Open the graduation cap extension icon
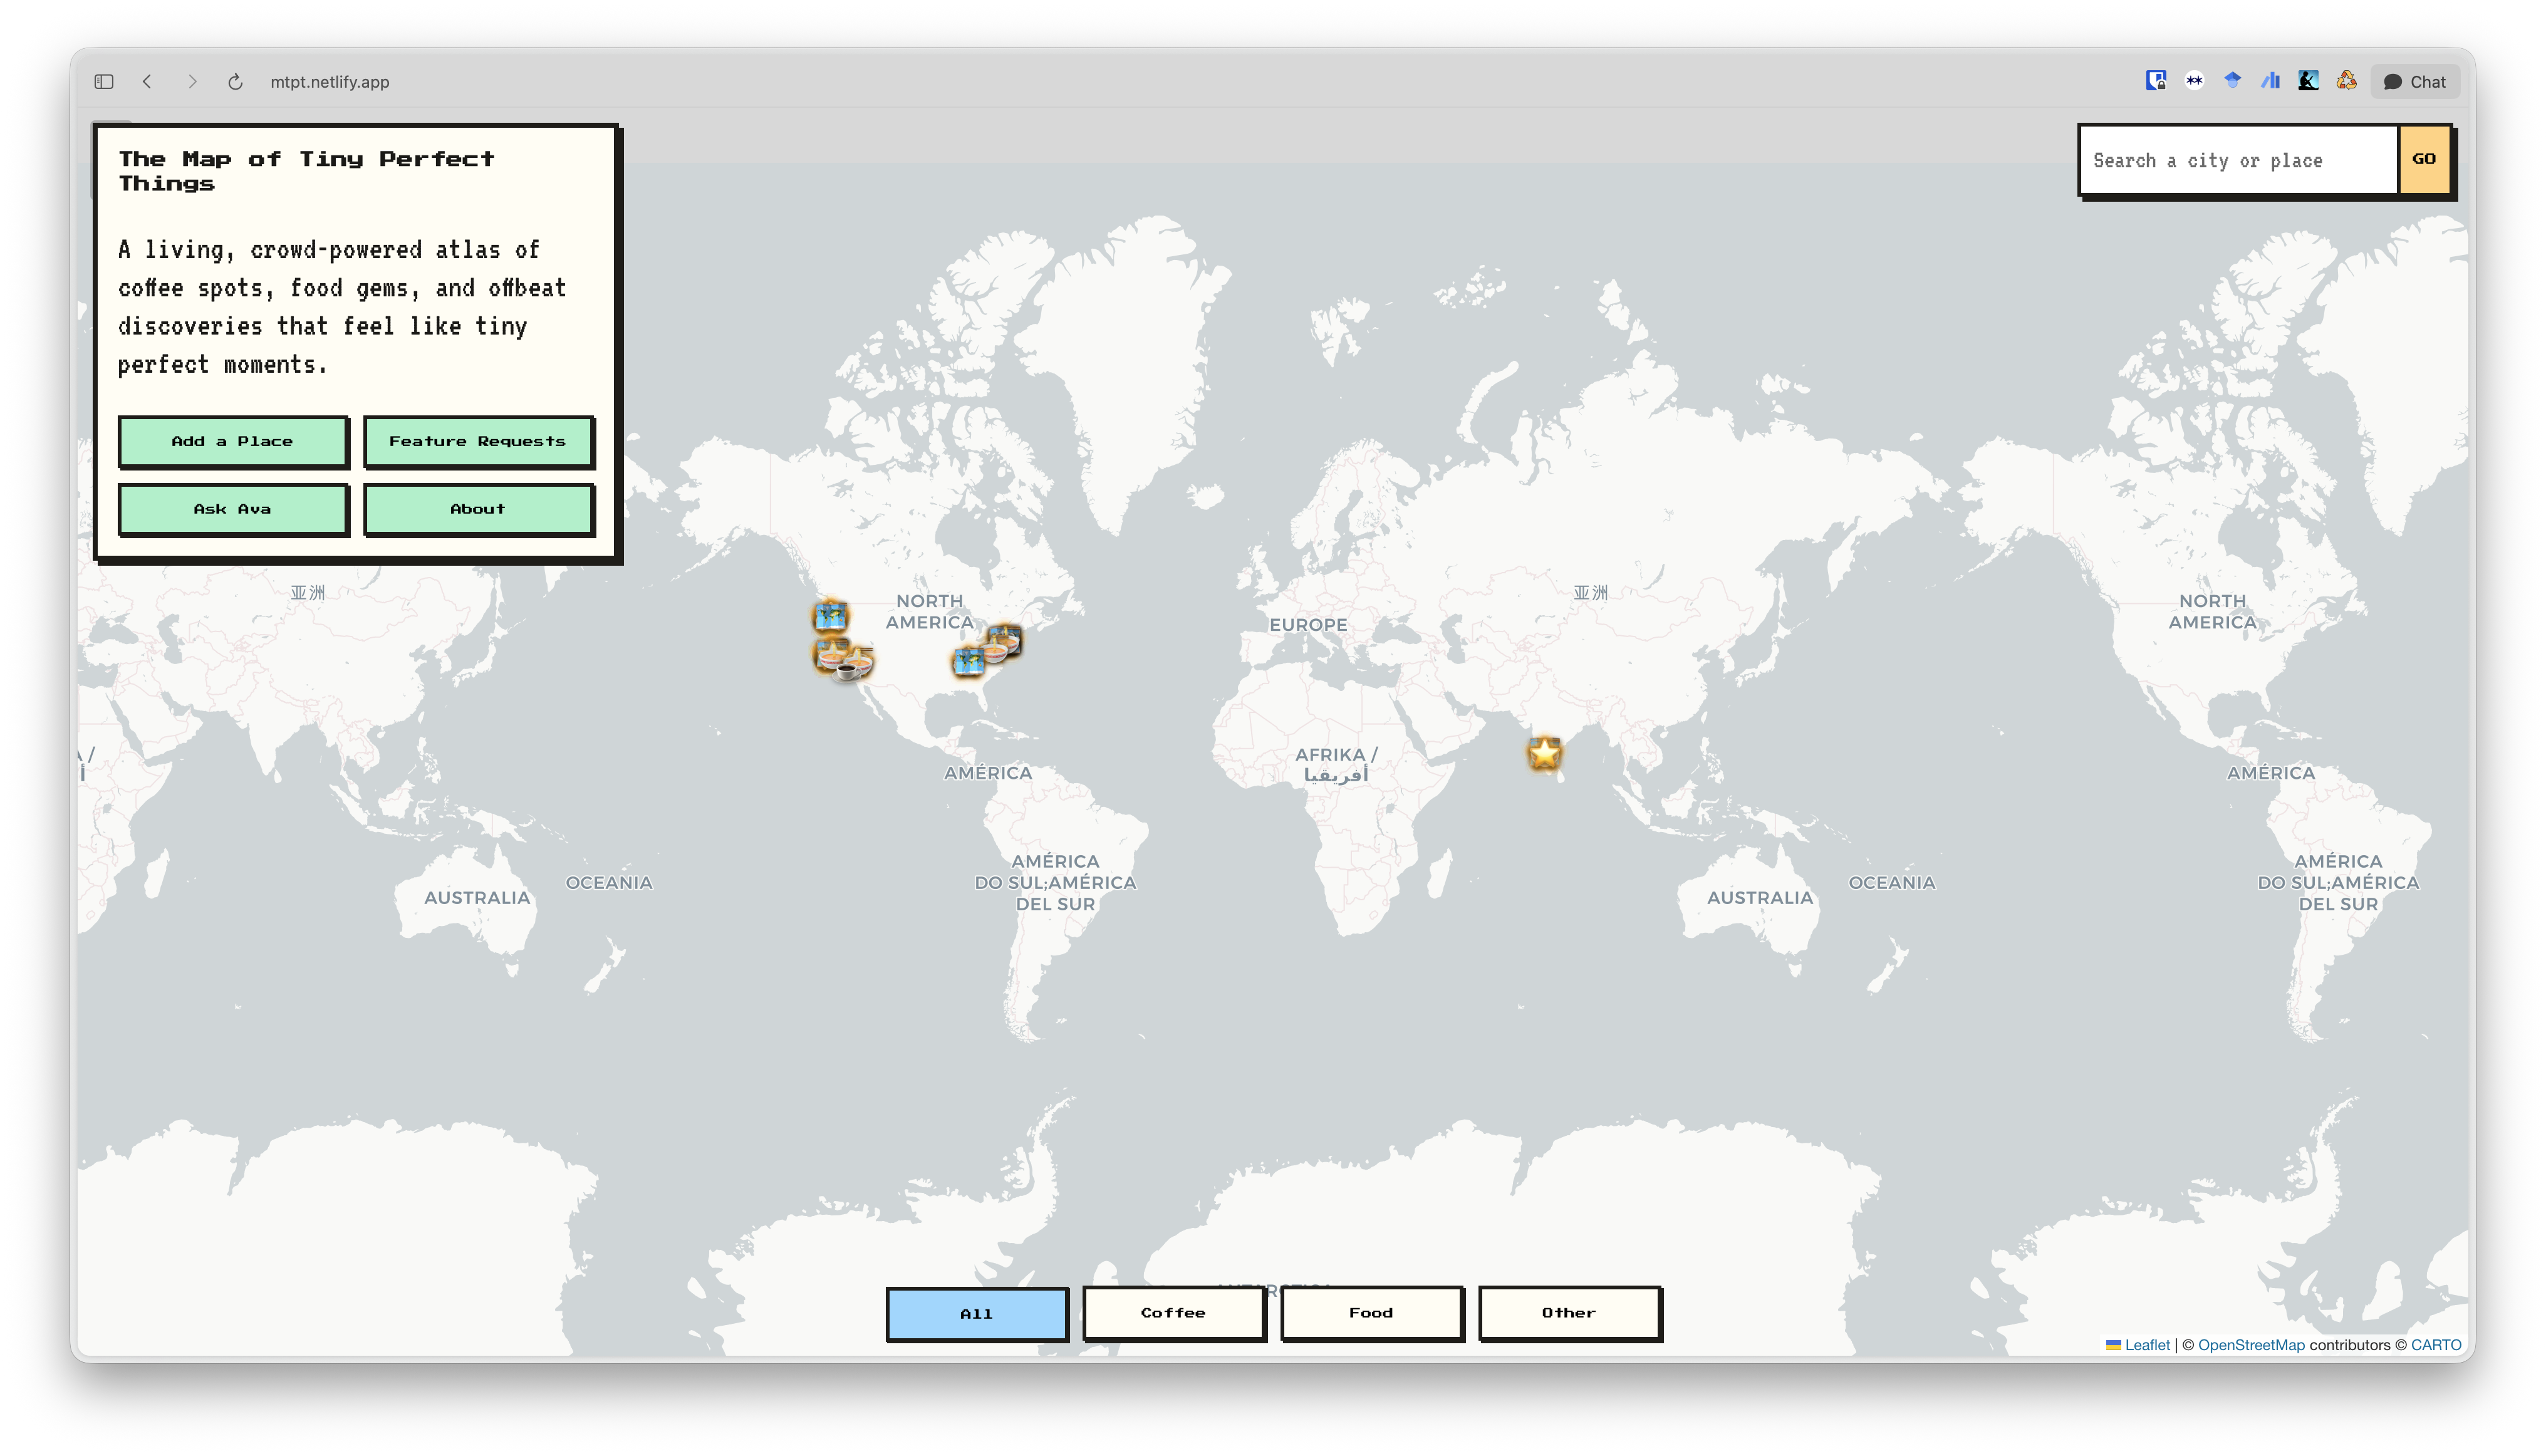Image resolution: width=2546 pixels, height=1456 pixels. tap(2232, 81)
